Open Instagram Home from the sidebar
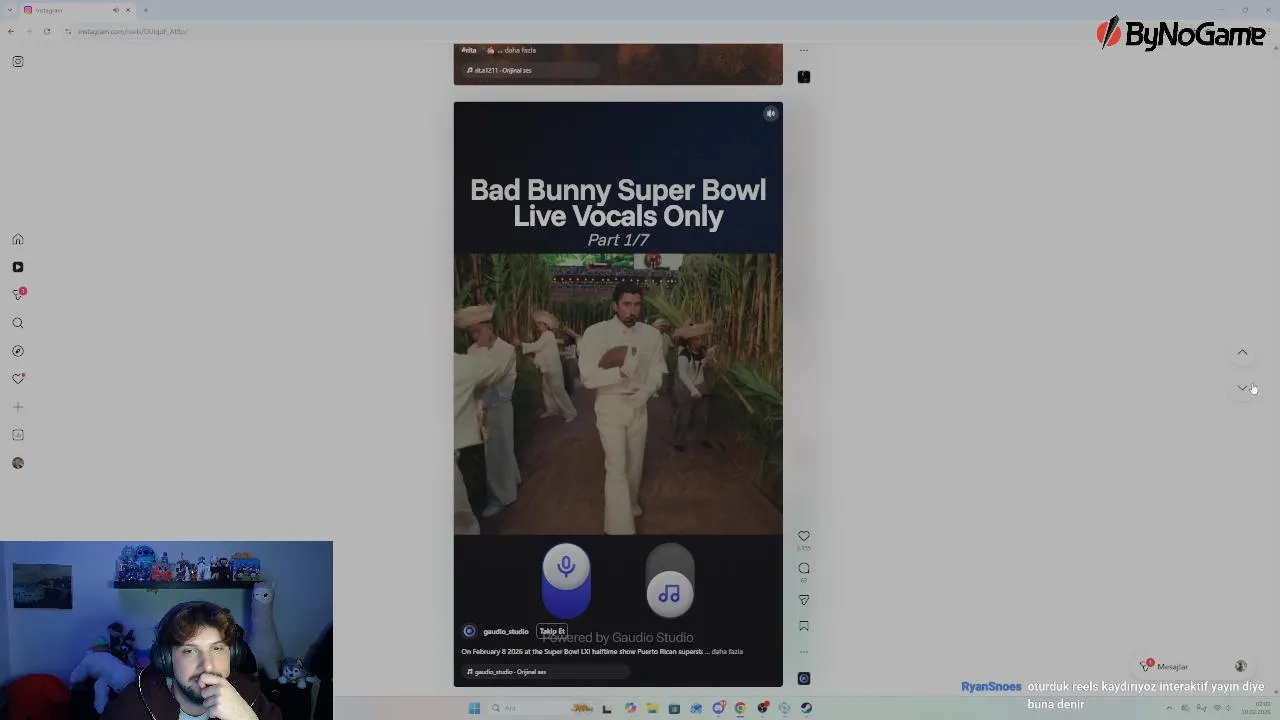Screen dimensions: 1280x720 click(x=18, y=239)
